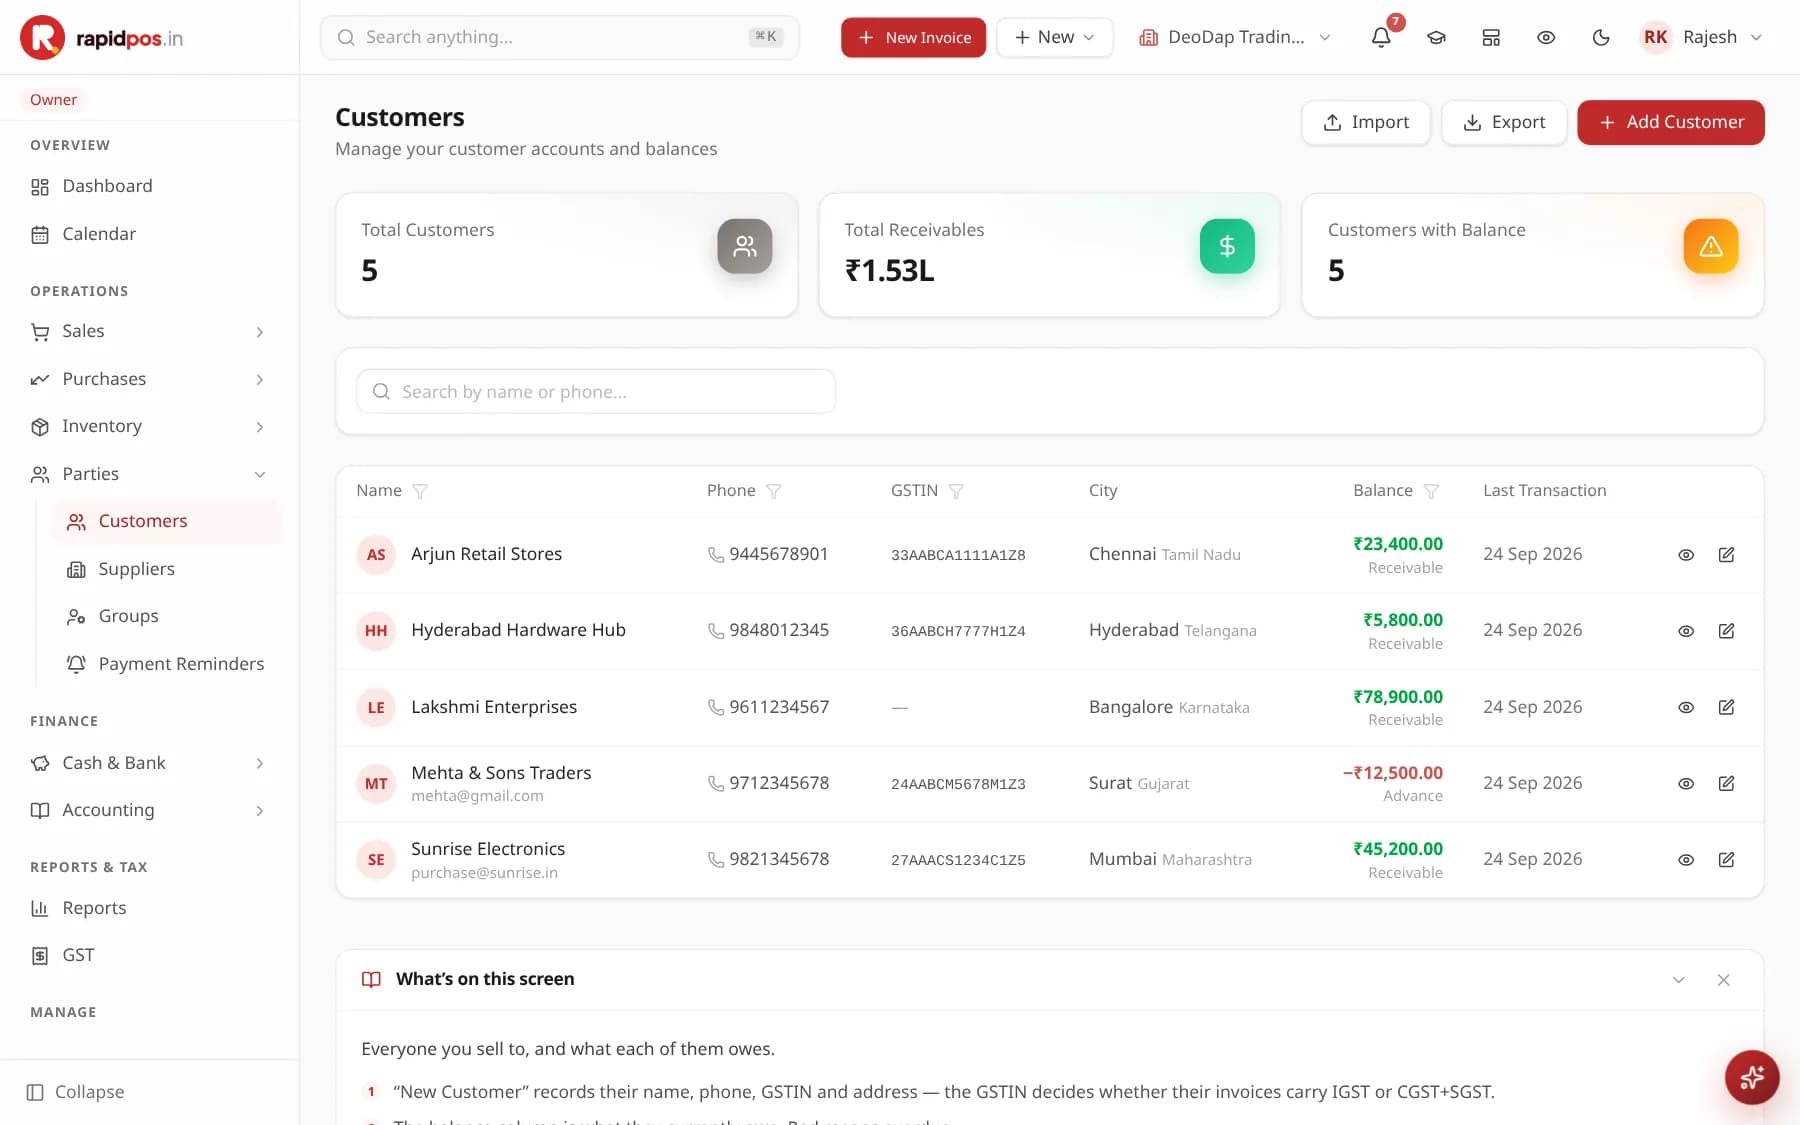View Hyderabad Hardware Hub details eye icon
Viewport: 1800px width, 1125px height.
1686,631
